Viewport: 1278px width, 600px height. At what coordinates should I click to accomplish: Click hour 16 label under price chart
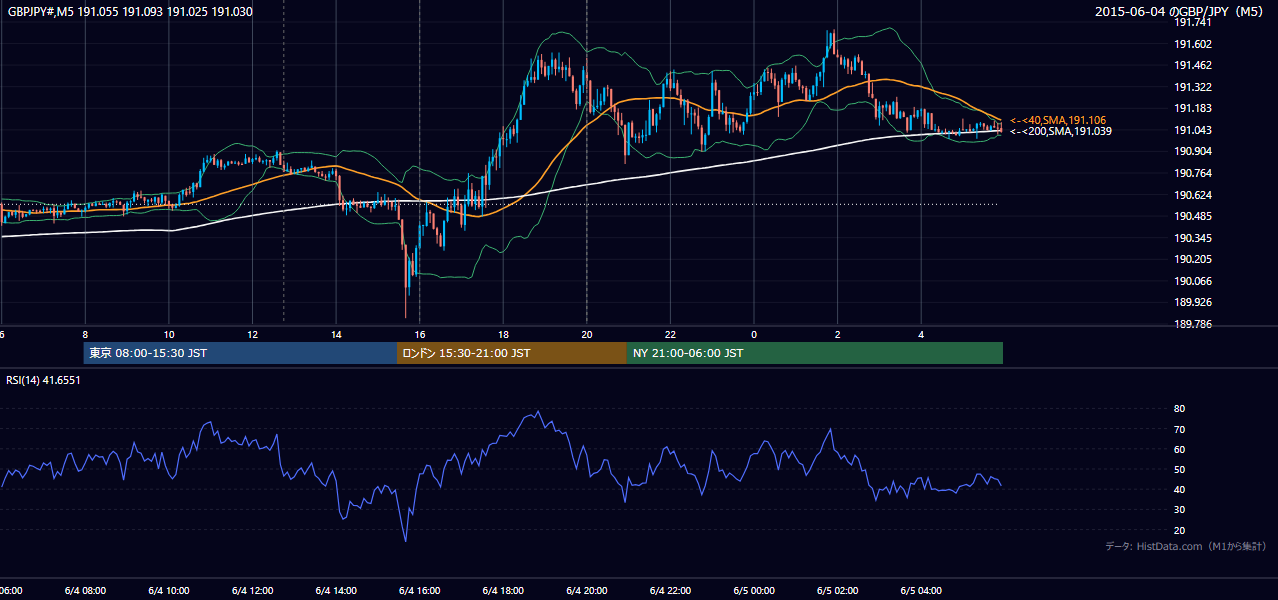pos(420,335)
